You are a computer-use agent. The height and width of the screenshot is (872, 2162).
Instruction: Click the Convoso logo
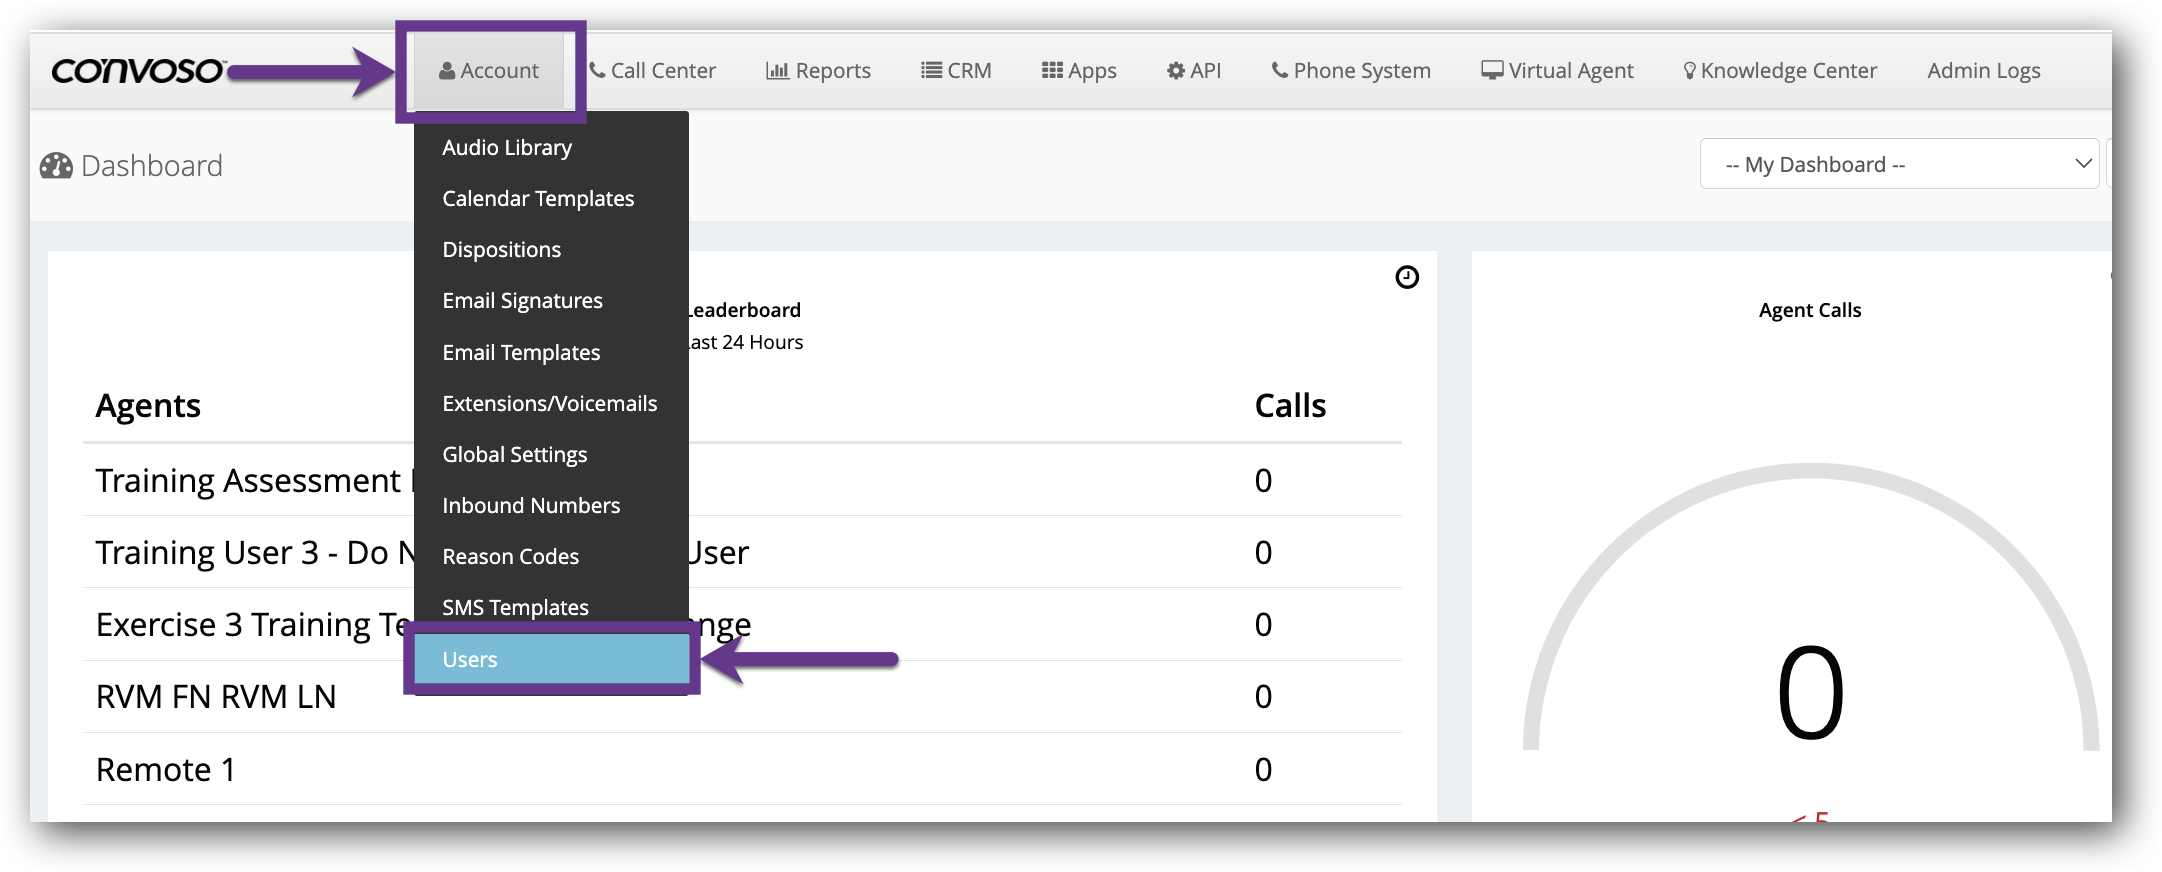[138, 71]
